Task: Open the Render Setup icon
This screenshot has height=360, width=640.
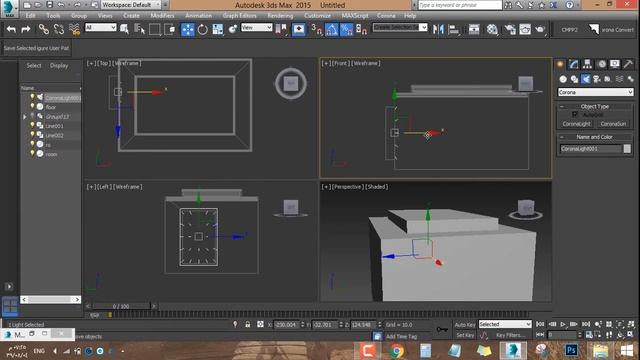Action: click(510, 29)
